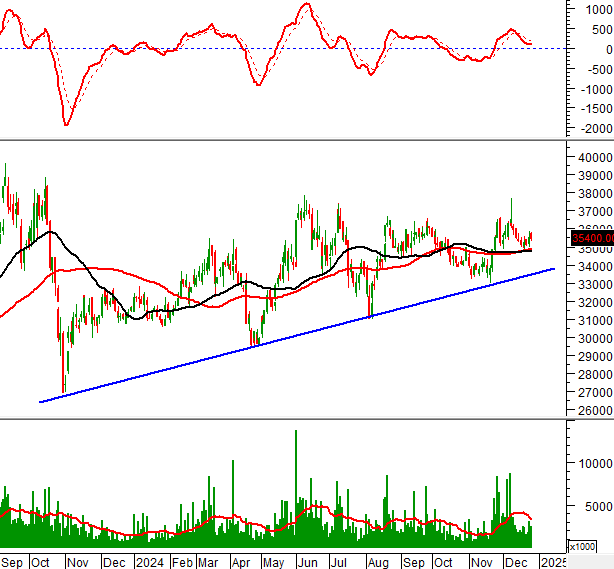Click the oscillator's lowest trough near -2000

67,124
